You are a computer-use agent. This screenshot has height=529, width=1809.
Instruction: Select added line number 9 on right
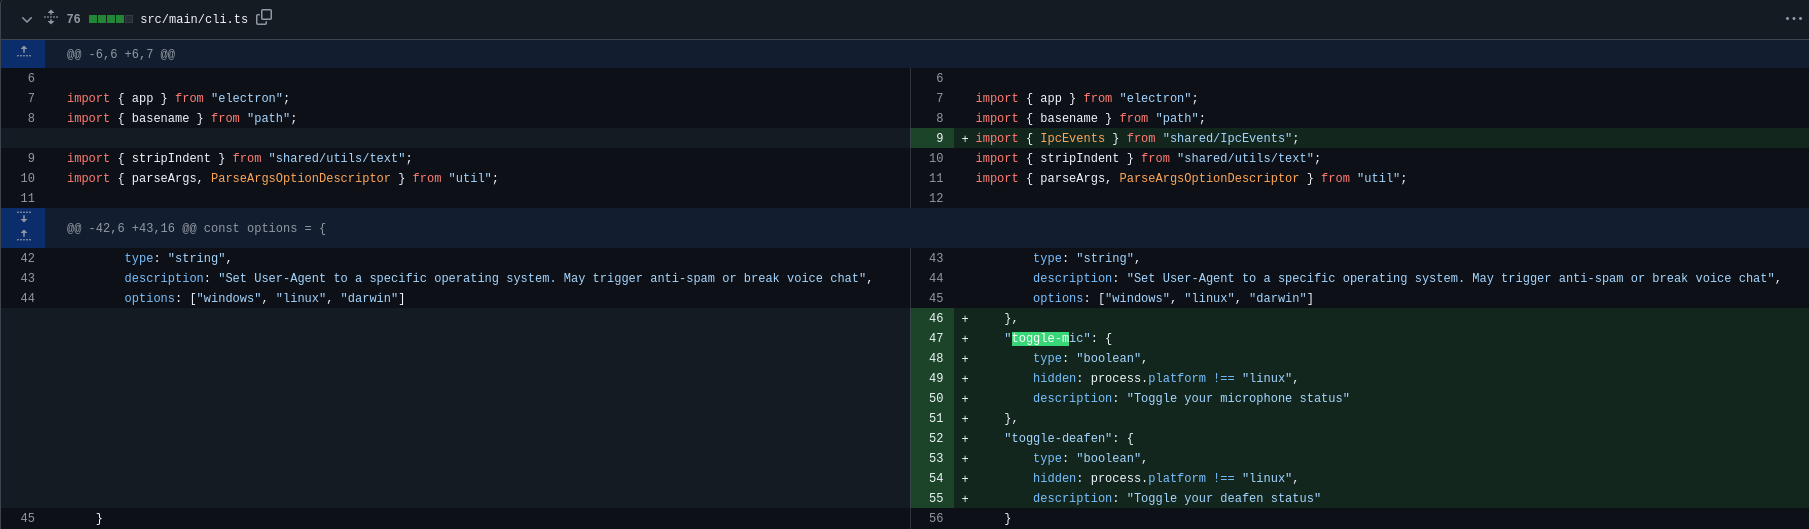[x=939, y=139]
